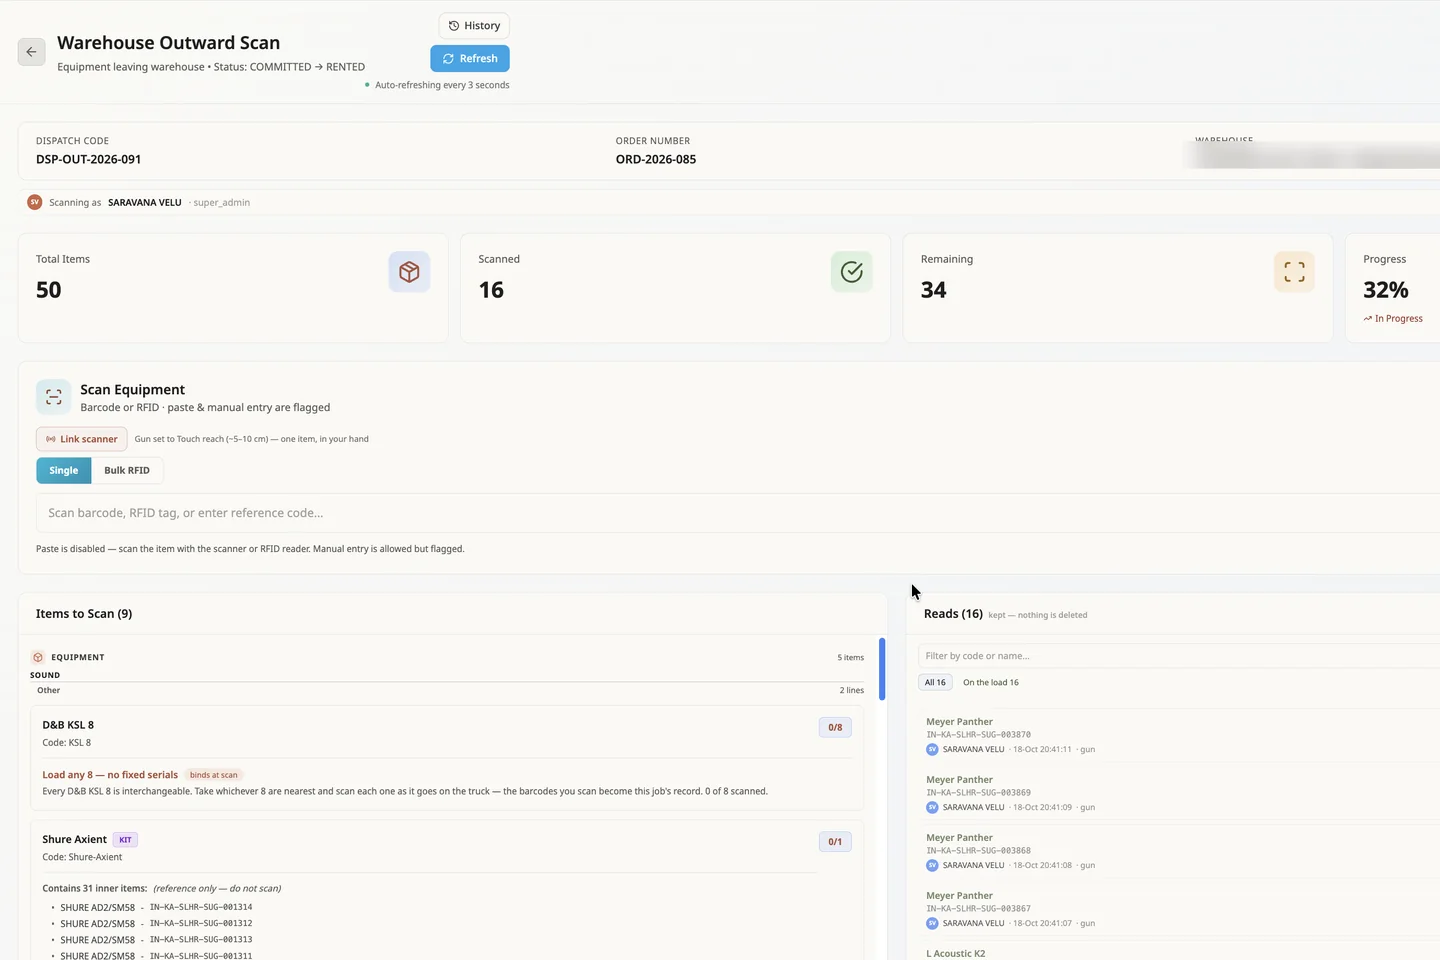Click the Remaining scan-frame icon
Viewport: 1440px width, 960px height.
click(x=1294, y=272)
